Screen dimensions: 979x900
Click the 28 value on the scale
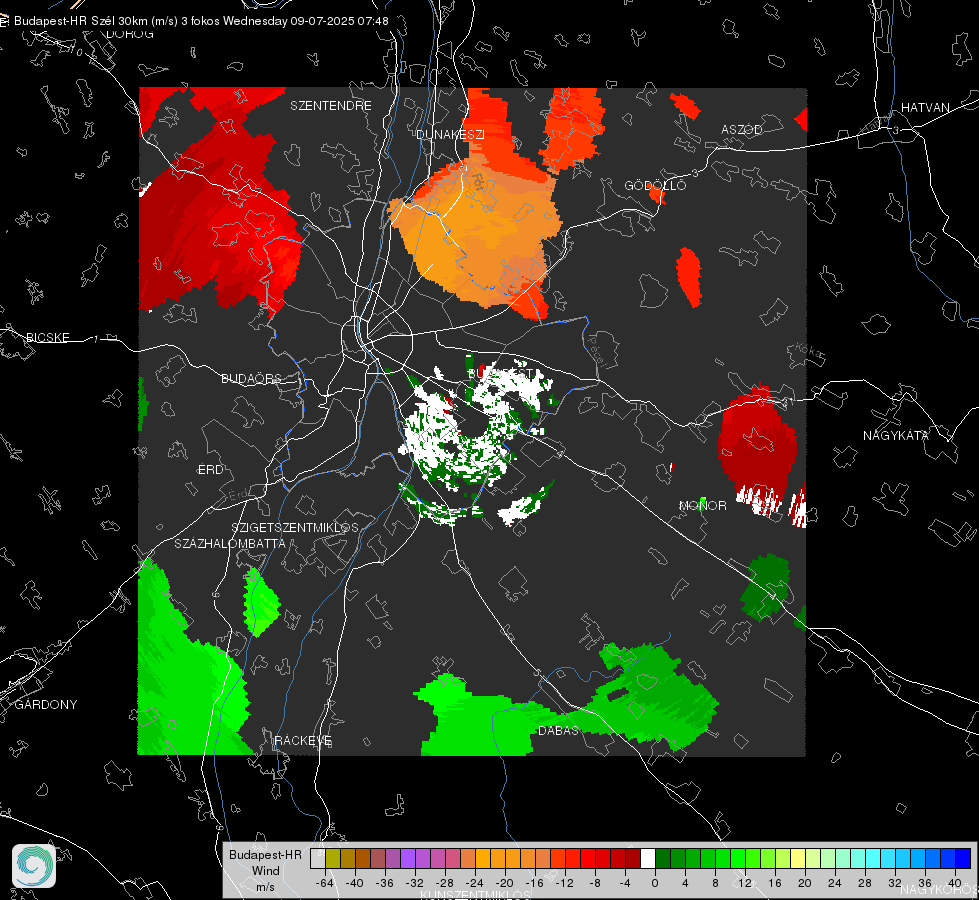pyautogui.click(x=864, y=883)
